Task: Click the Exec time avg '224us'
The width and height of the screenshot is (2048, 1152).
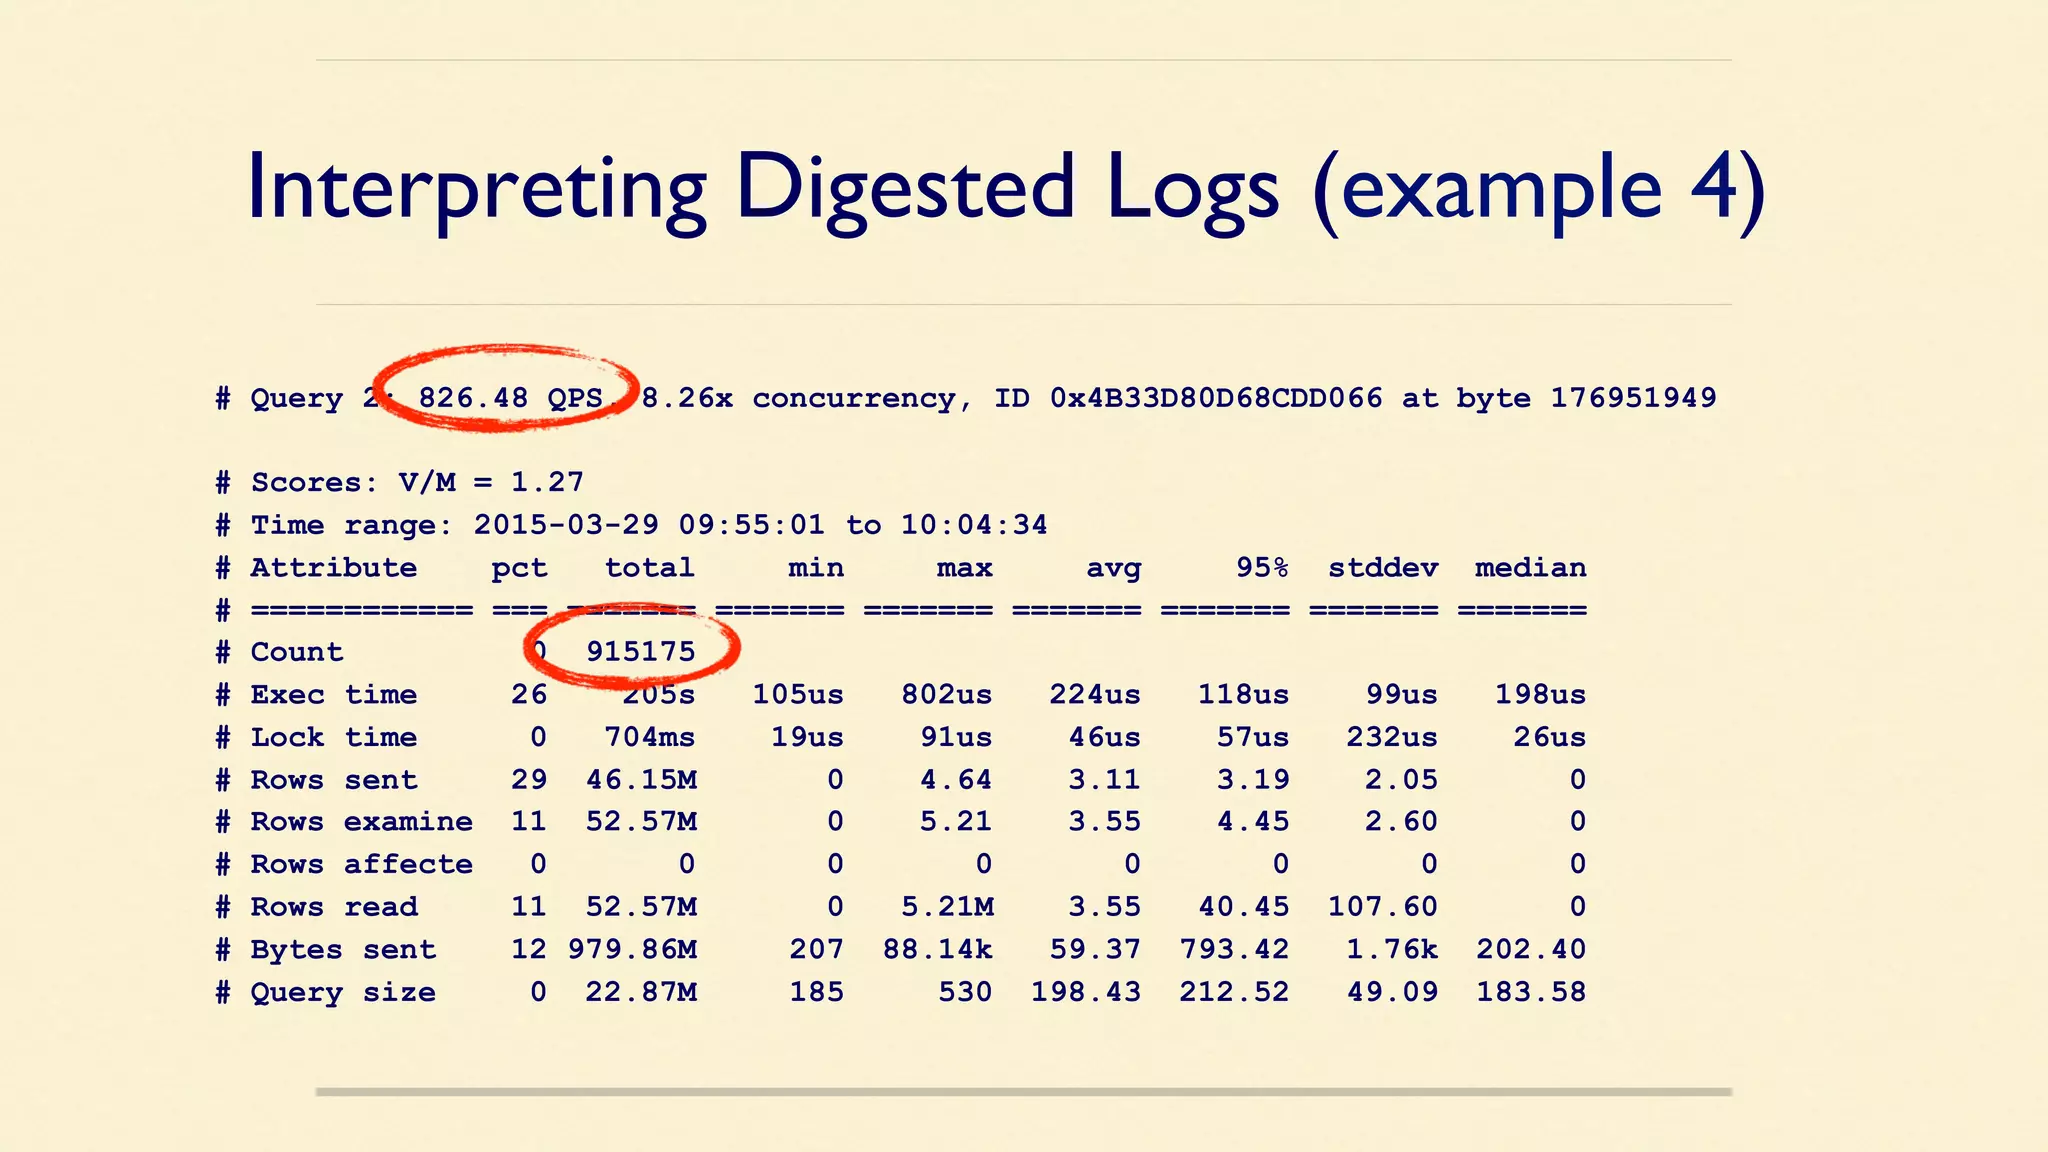Action: (1095, 695)
